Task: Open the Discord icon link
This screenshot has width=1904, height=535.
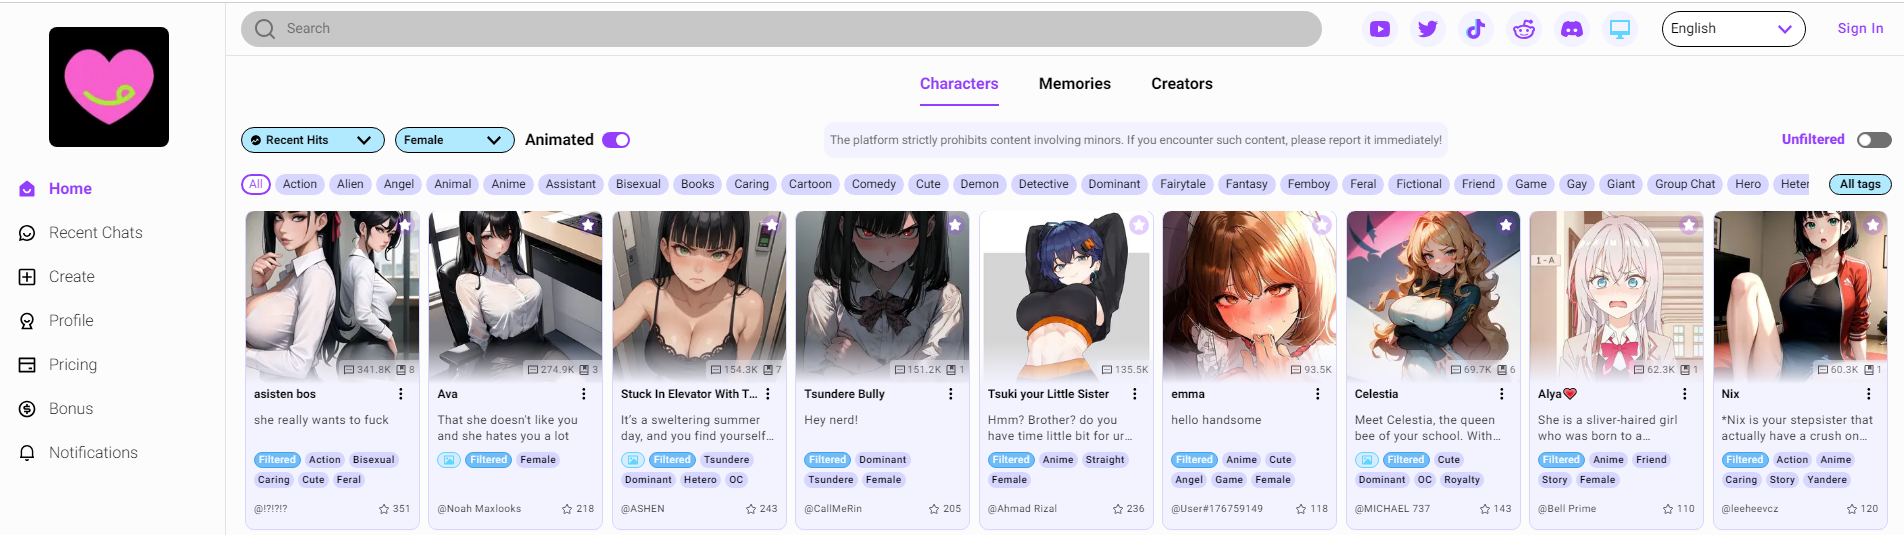Action: (x=1571, y=29)
